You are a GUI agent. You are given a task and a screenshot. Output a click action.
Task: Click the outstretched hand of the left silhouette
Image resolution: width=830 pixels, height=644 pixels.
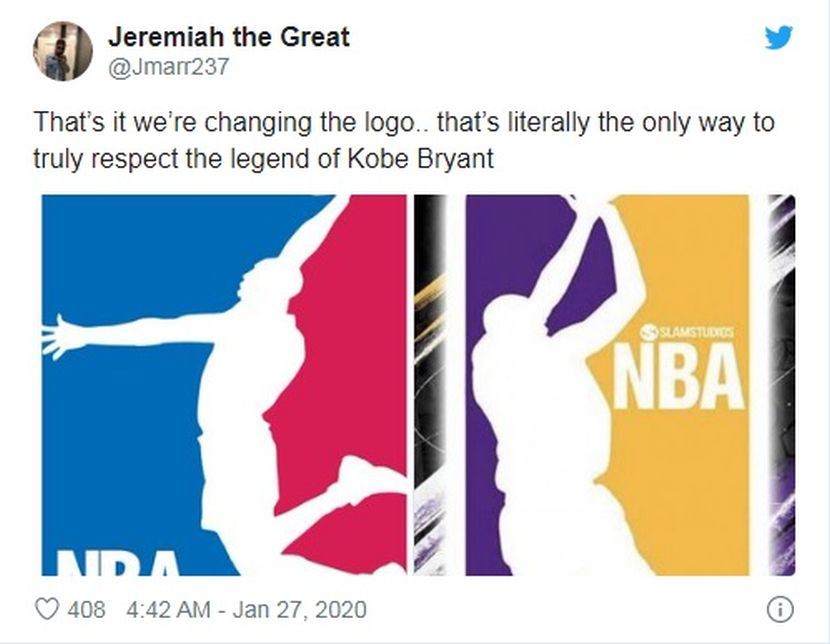coord(59,337)
